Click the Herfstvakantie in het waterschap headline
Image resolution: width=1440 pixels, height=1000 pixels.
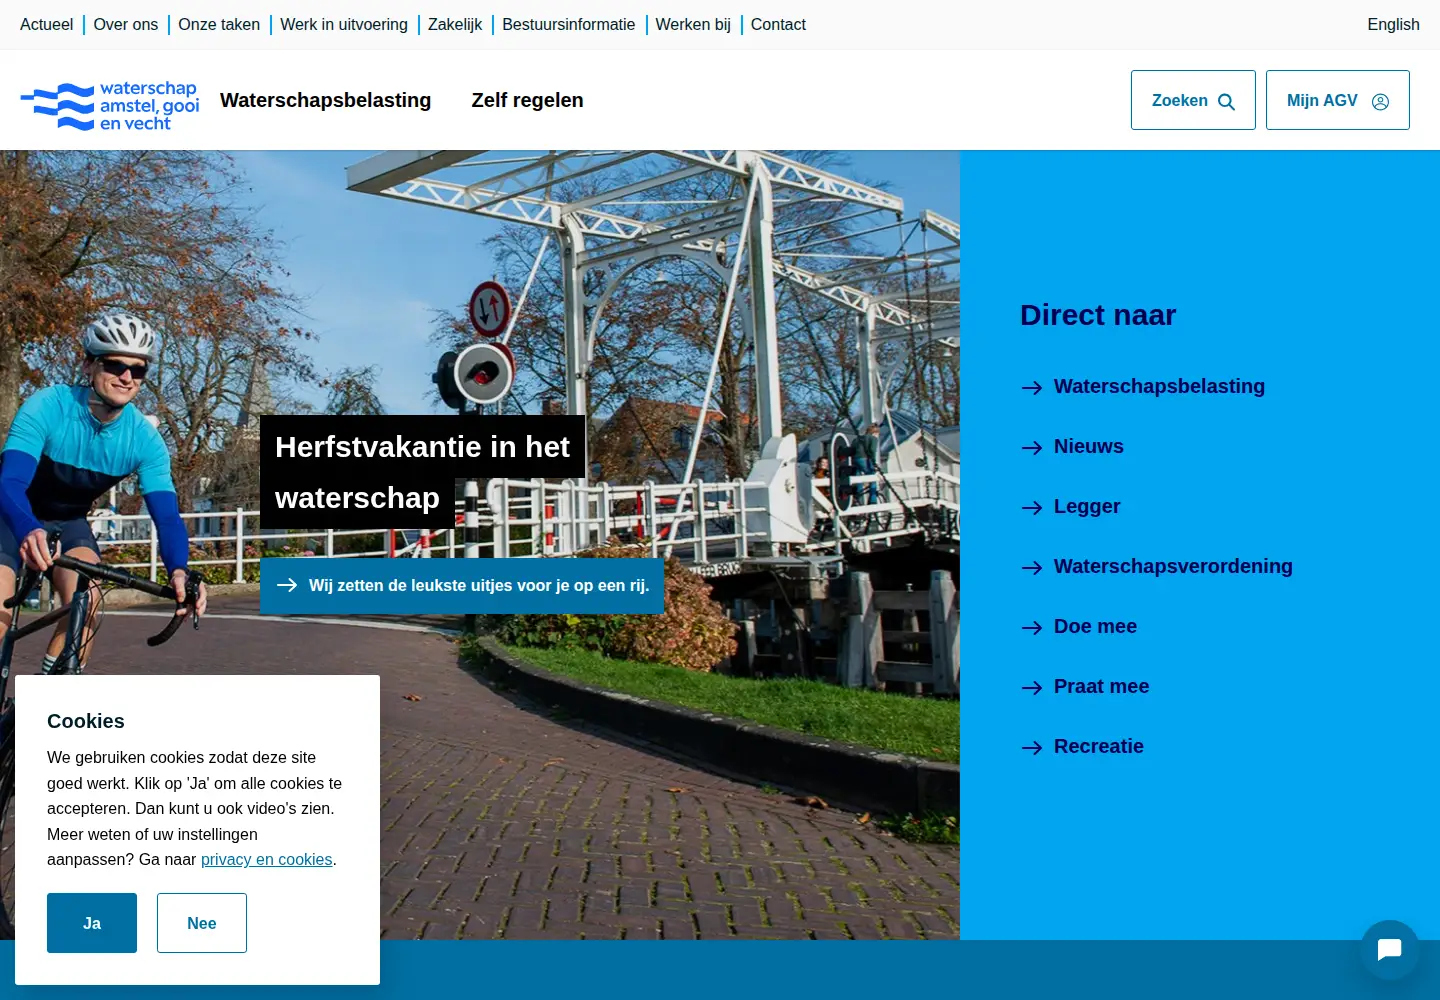422,472
